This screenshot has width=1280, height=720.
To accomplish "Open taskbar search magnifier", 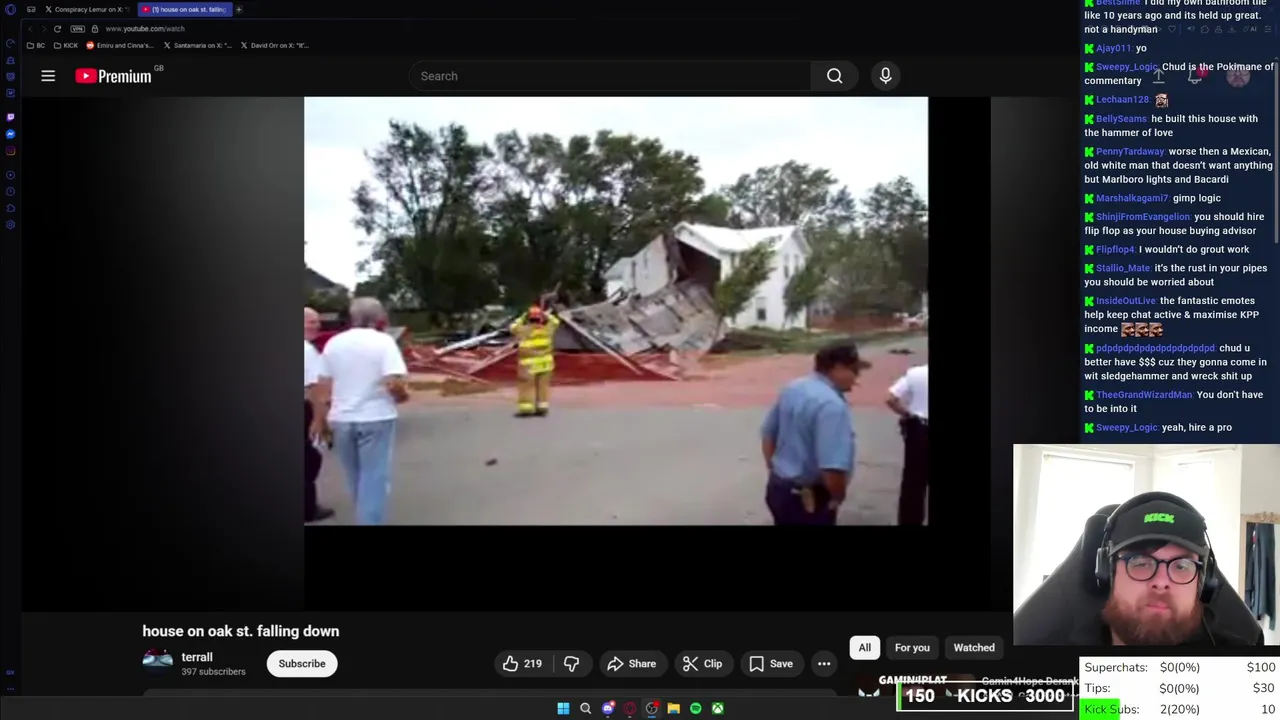I will point(585,708).
